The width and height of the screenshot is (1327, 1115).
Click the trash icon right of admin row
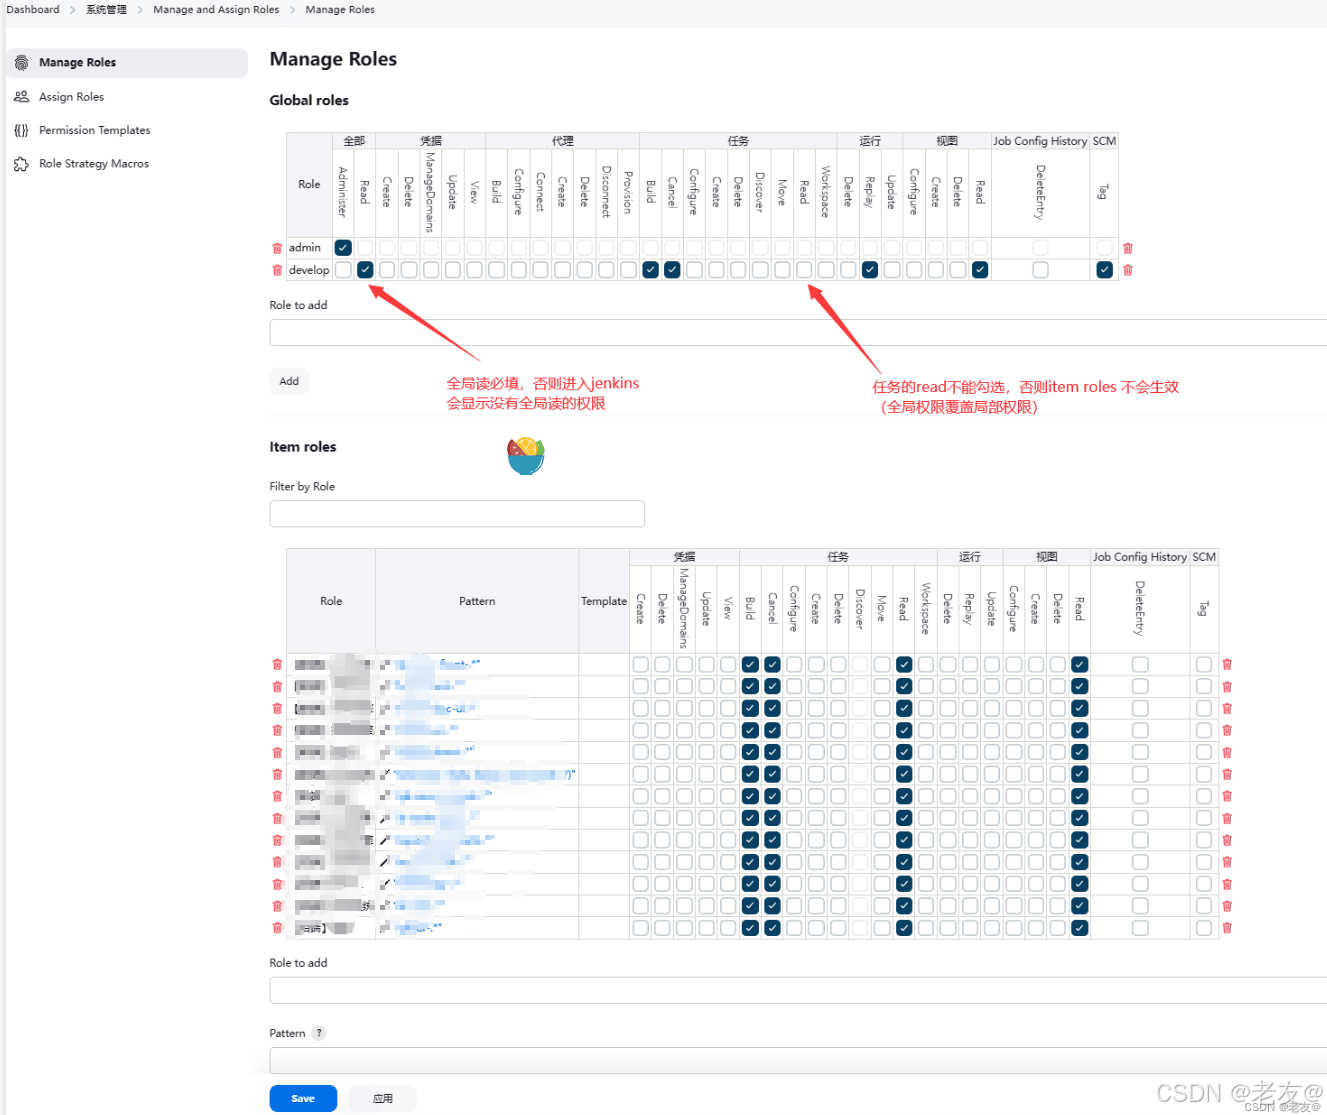(1128, 248)
